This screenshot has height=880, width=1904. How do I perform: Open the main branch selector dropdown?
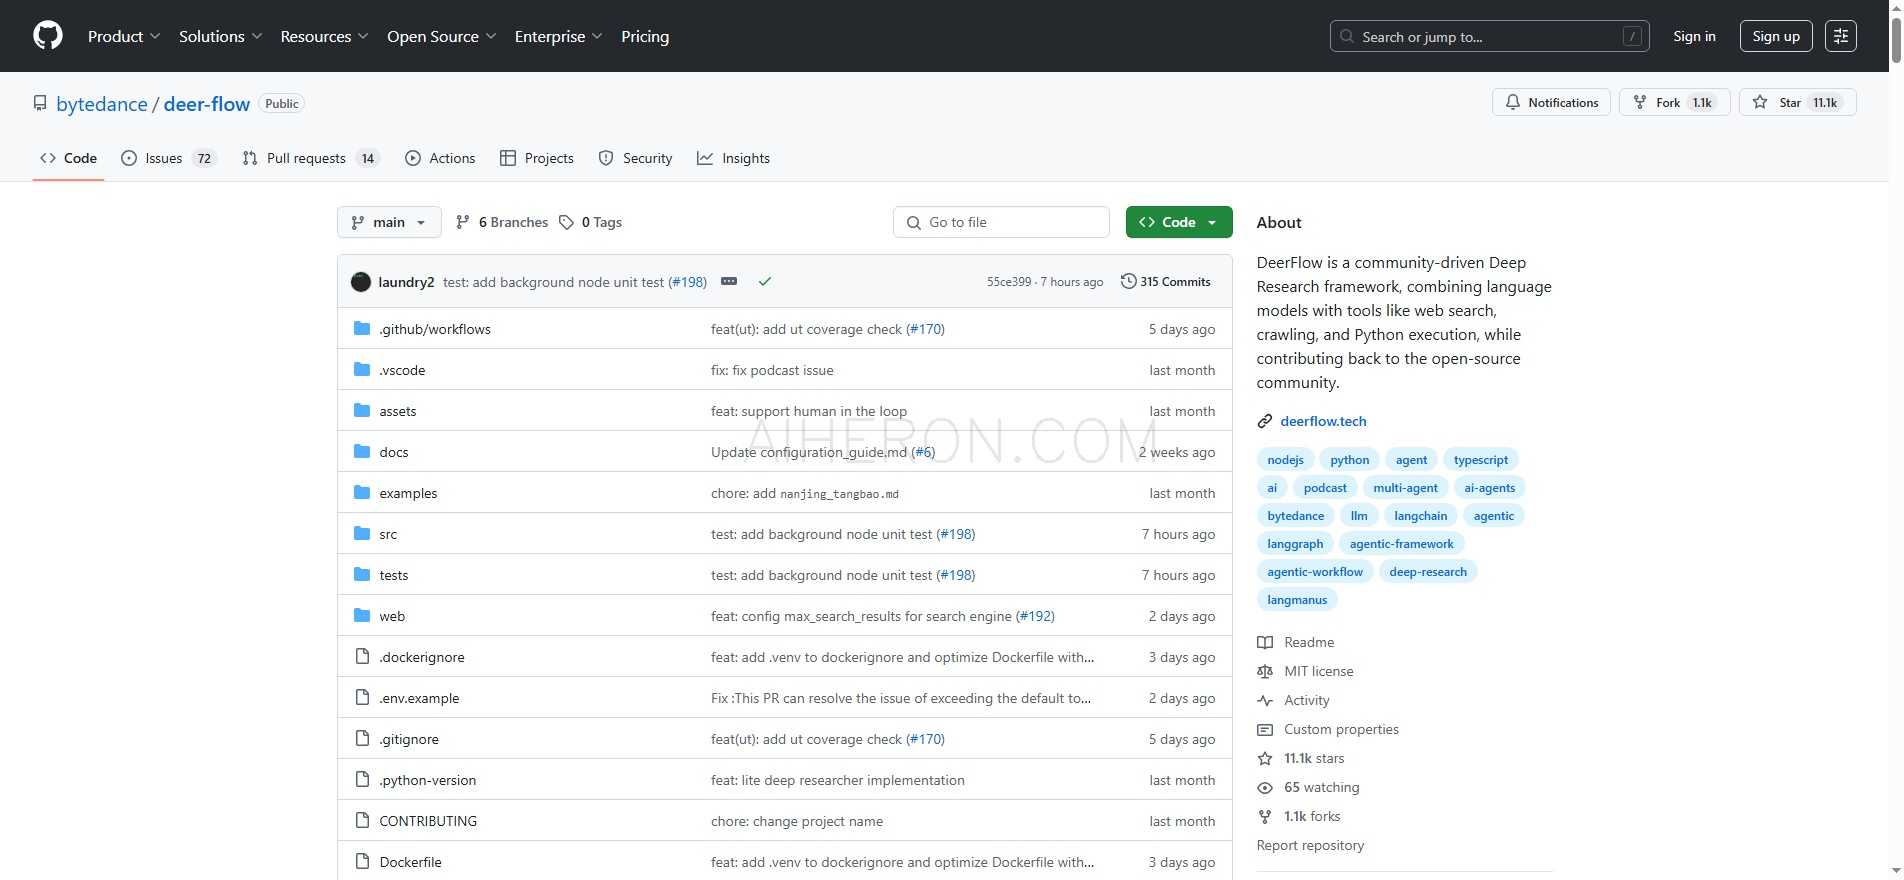tap(389, 222)
